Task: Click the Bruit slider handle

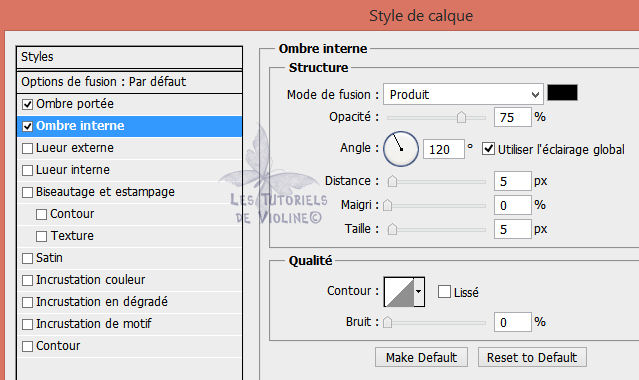Action: click(x=388, y=323)
